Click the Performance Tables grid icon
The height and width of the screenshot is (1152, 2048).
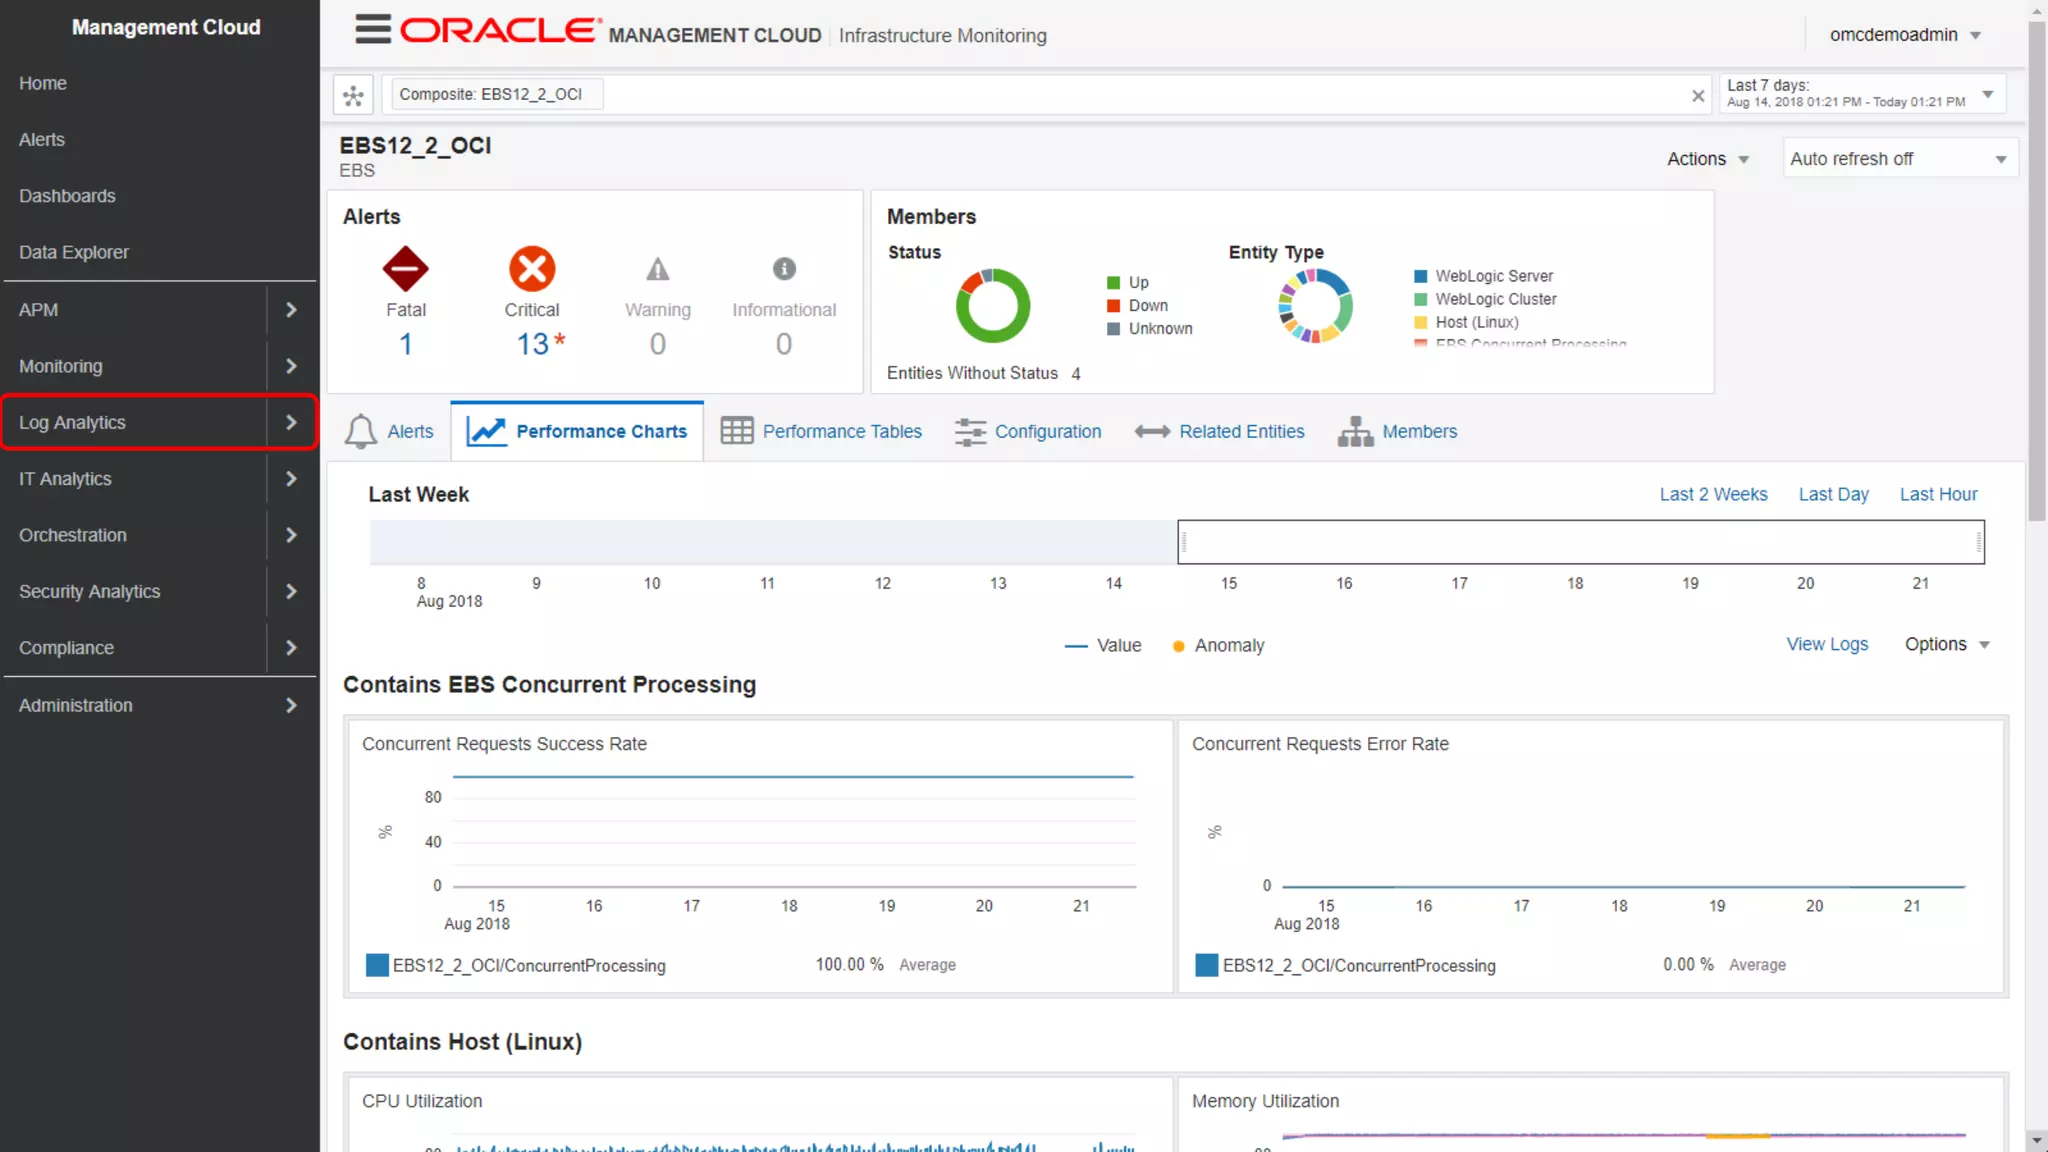(737, 431)
